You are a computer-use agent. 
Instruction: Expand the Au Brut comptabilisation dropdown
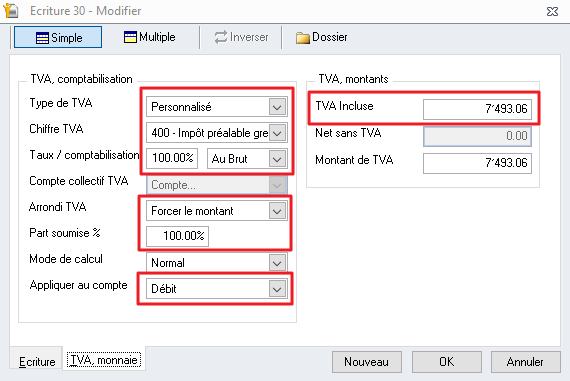tap(277, 159)
